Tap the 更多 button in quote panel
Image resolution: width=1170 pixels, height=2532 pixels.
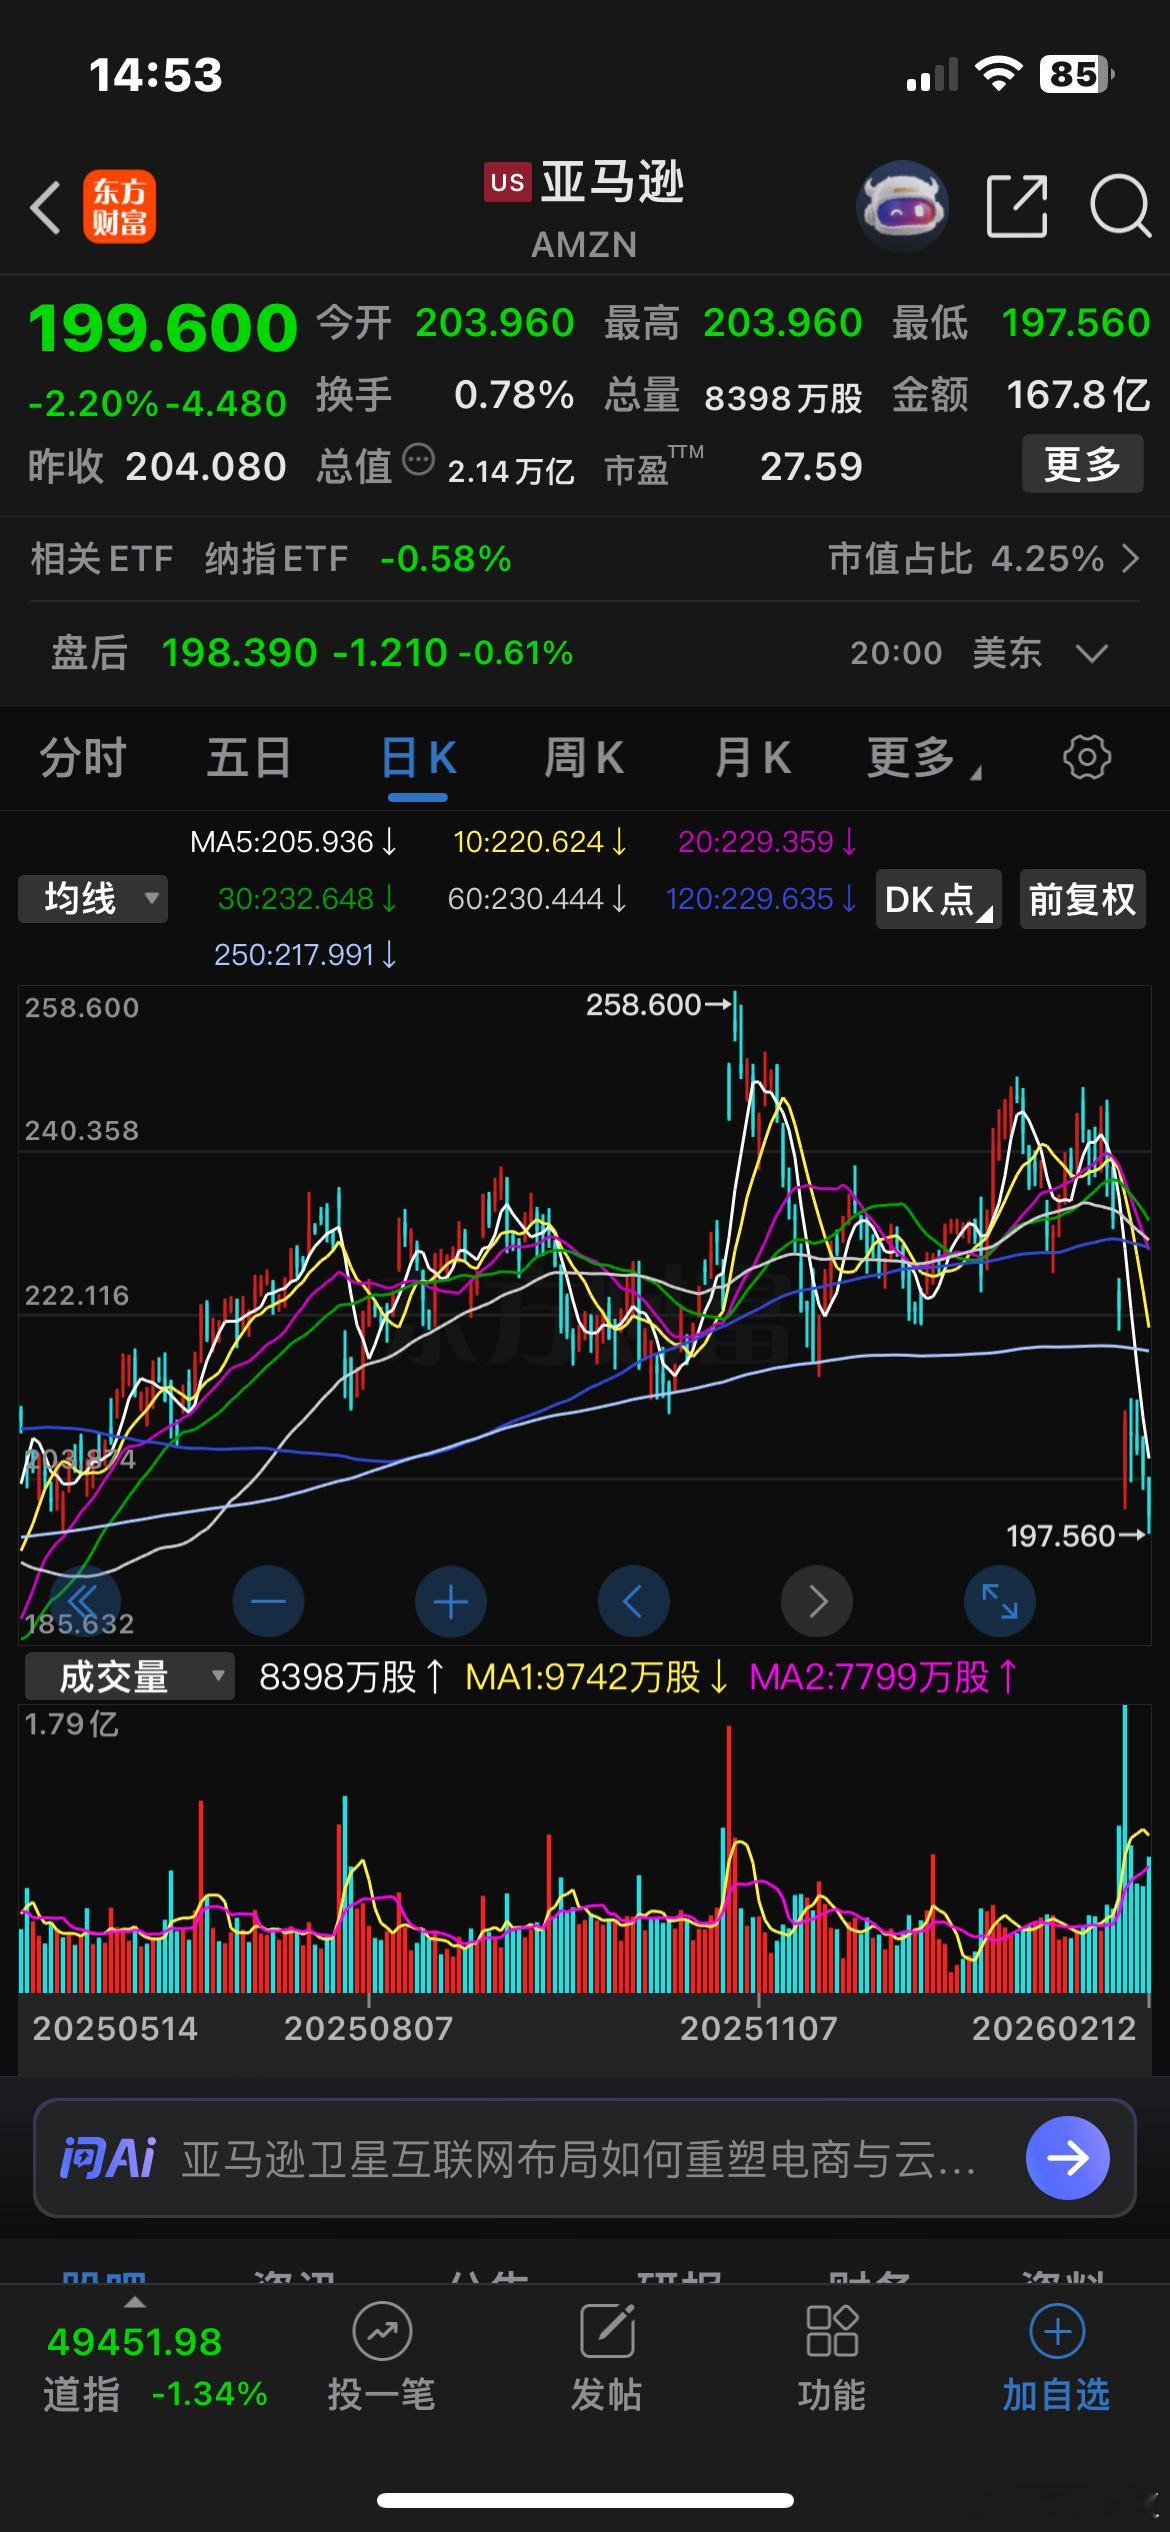[1082, 464]
